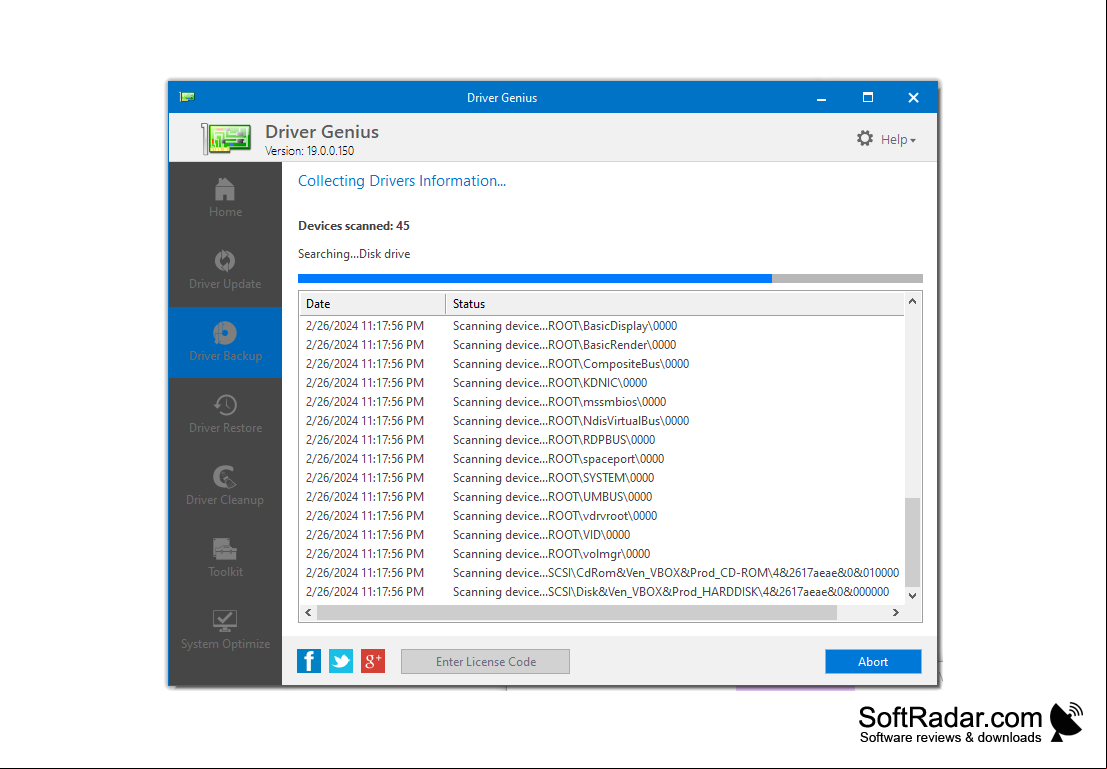1107x769 pixels.
Task: Go to Driver Restore section
Action: pos(225,414)
